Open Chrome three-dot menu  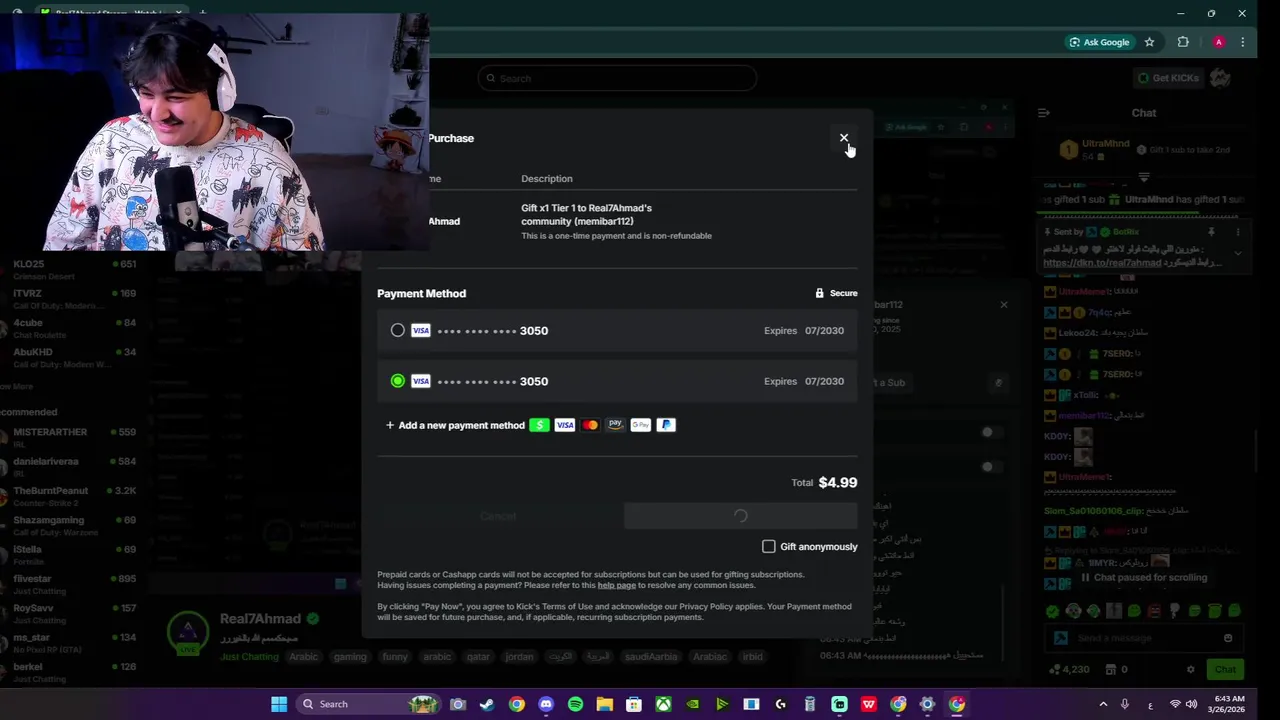pyautogui.click(x=1243, y=42)
